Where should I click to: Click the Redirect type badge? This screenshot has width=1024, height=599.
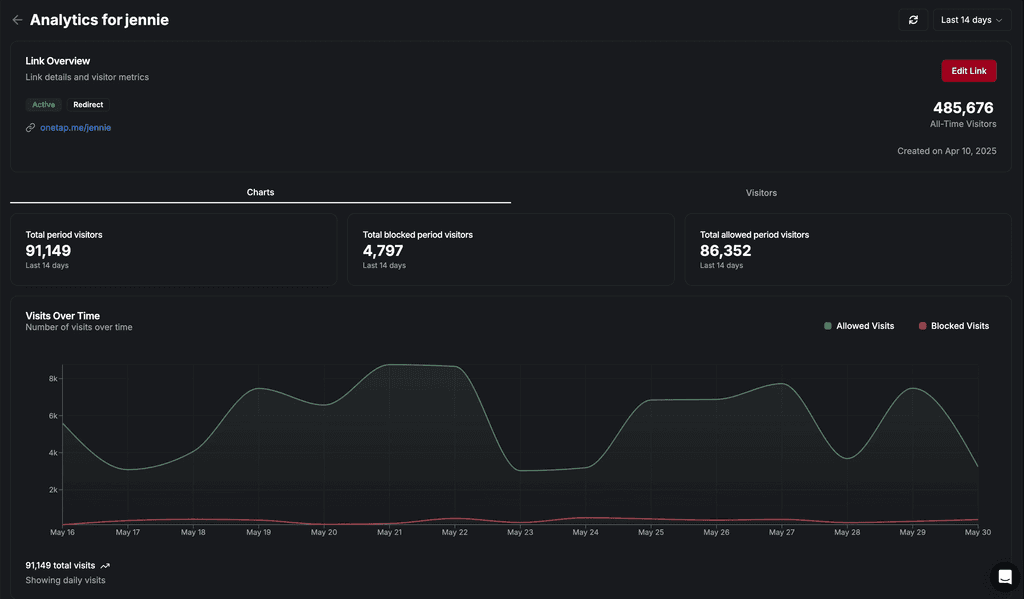click(x=88, y=105)
